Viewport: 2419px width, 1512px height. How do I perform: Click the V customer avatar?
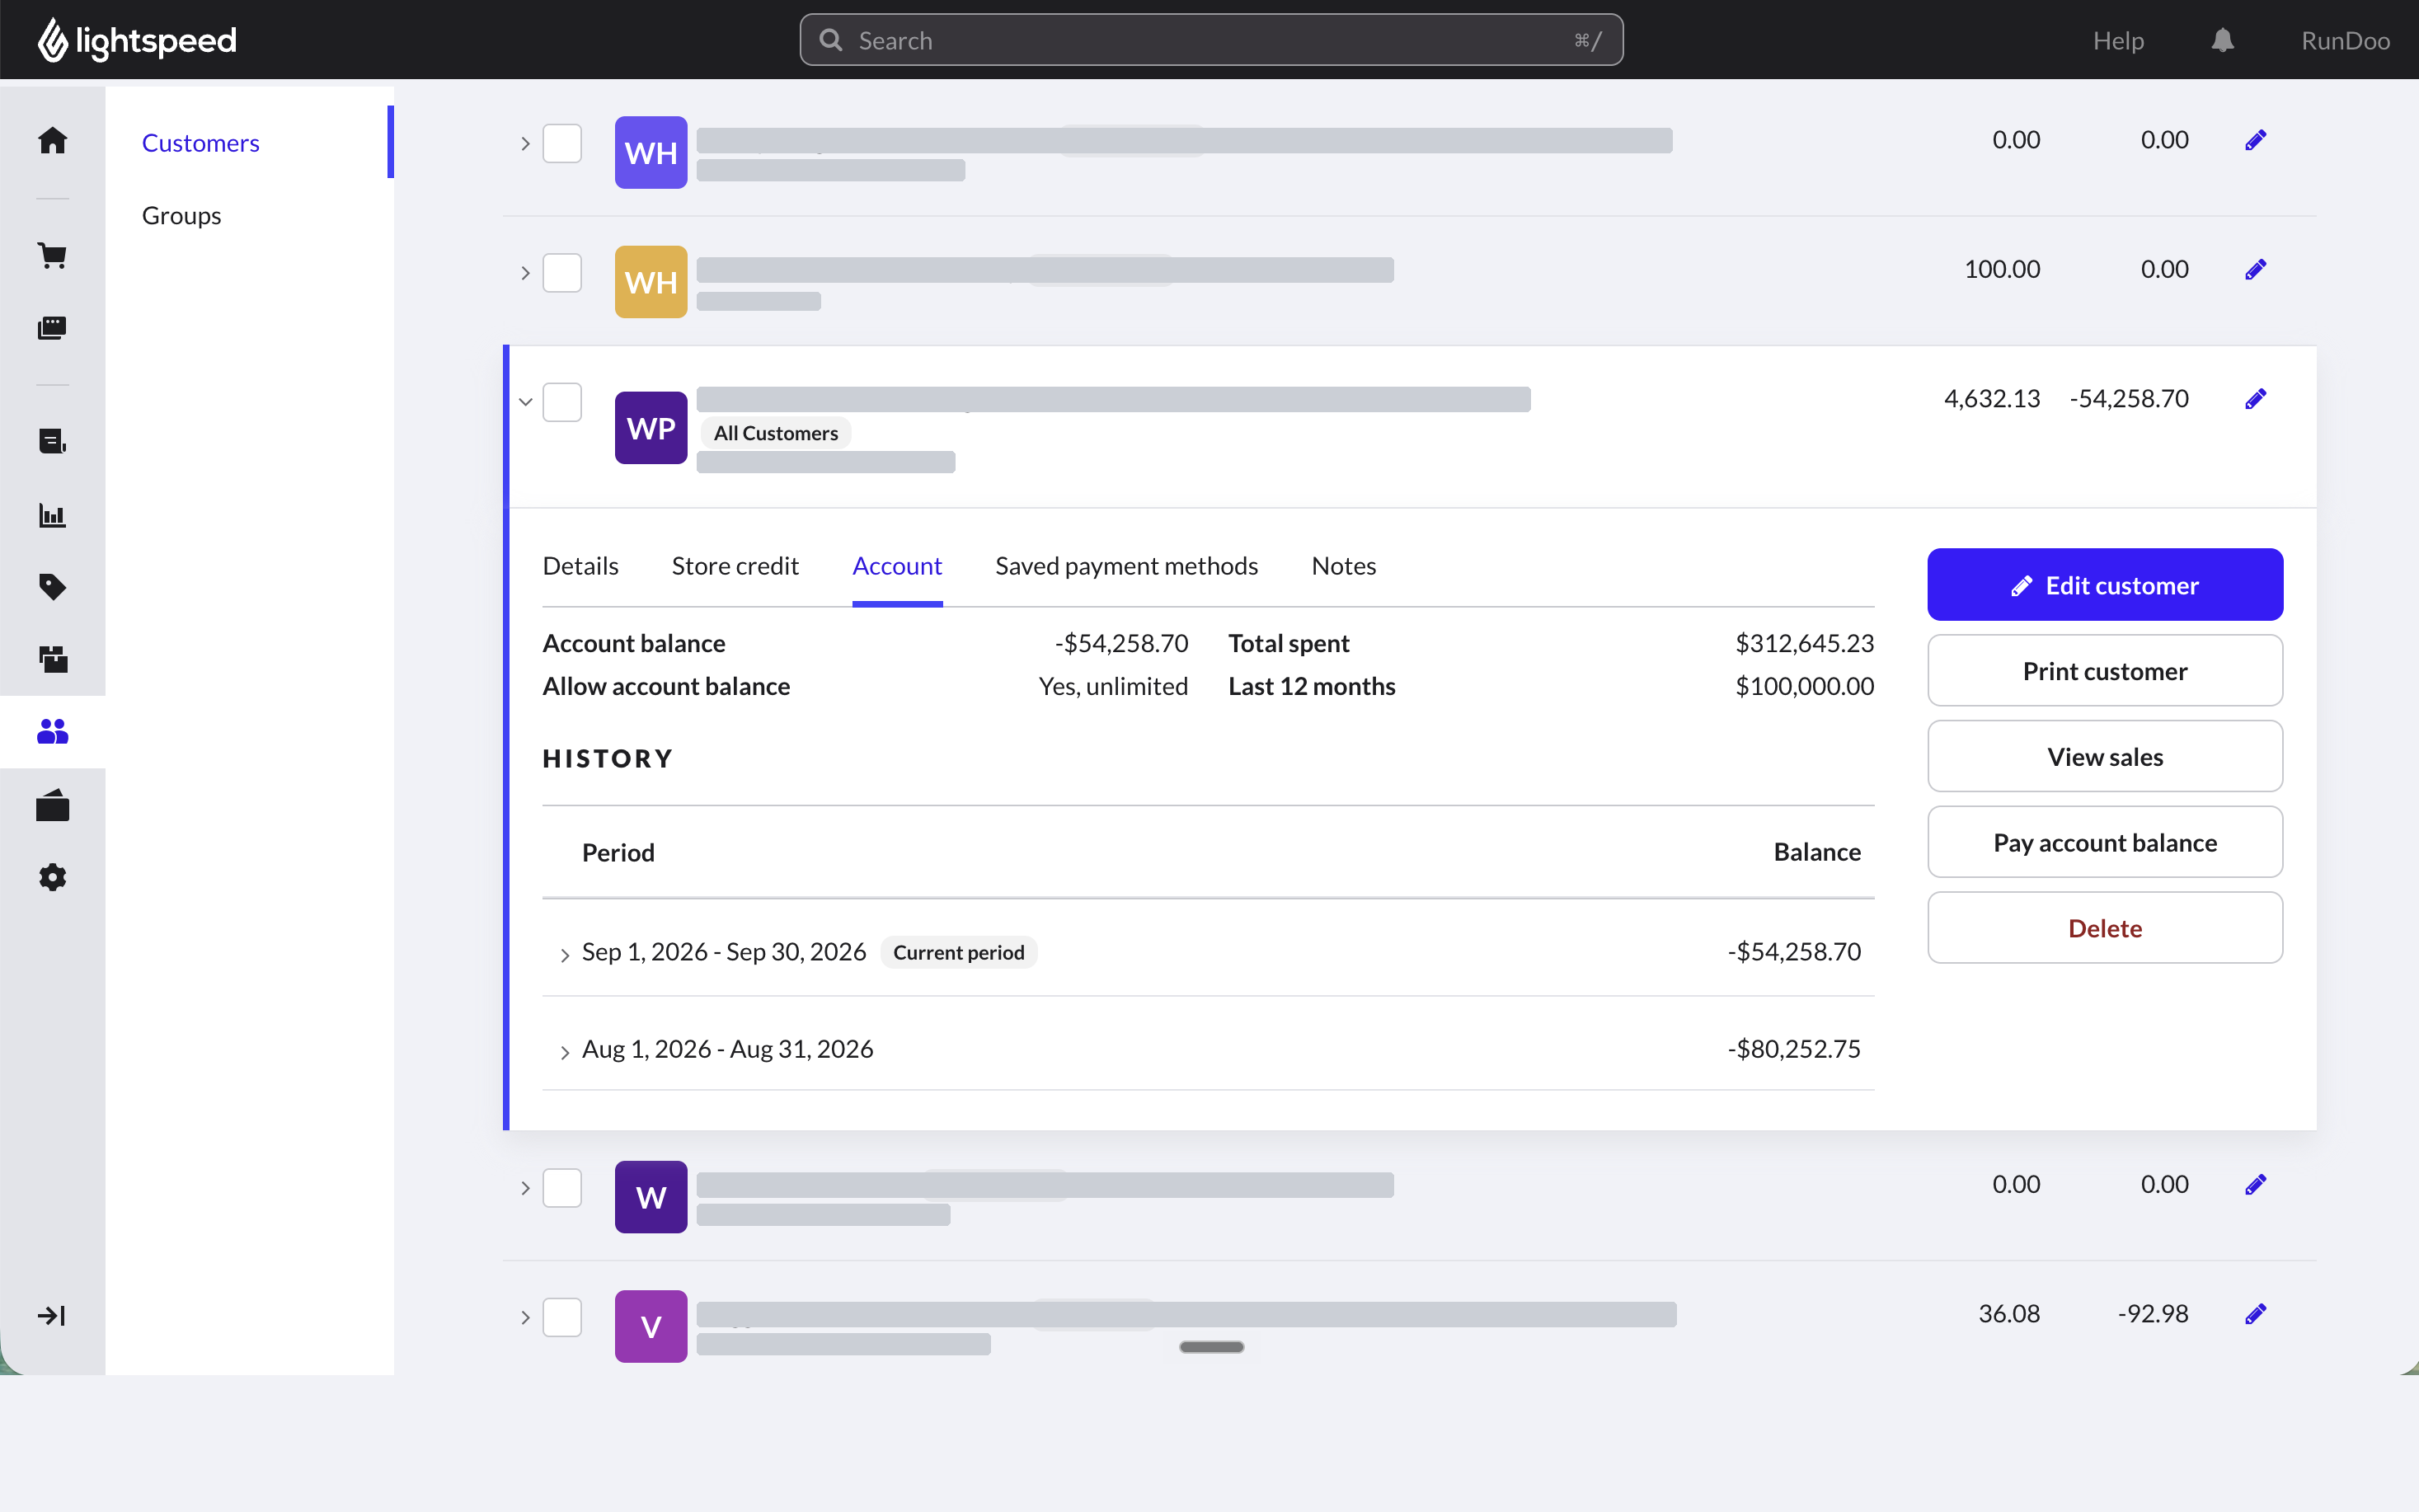(651, 1326)
